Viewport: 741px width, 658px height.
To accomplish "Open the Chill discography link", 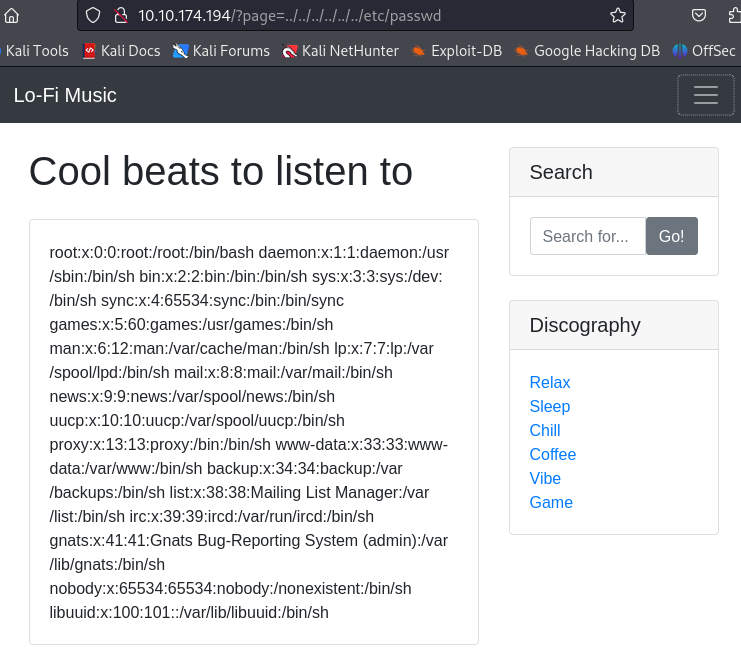I will [545, 431].
